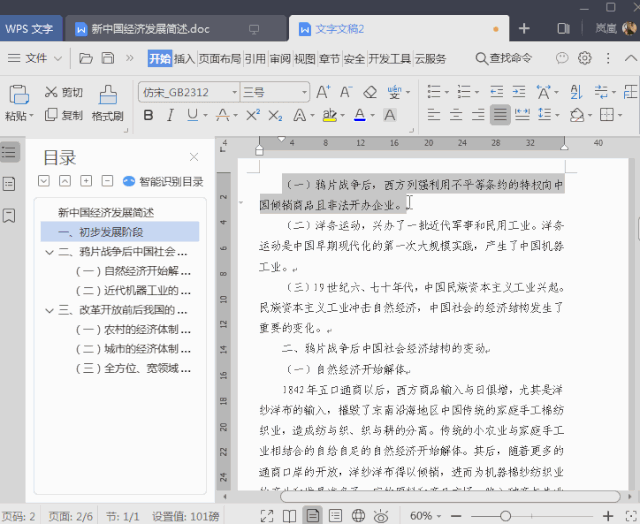This screenshot has height=524, width=640.
Task: Switch to the 审阅 ribbon tab
Action: click(280, 59)
